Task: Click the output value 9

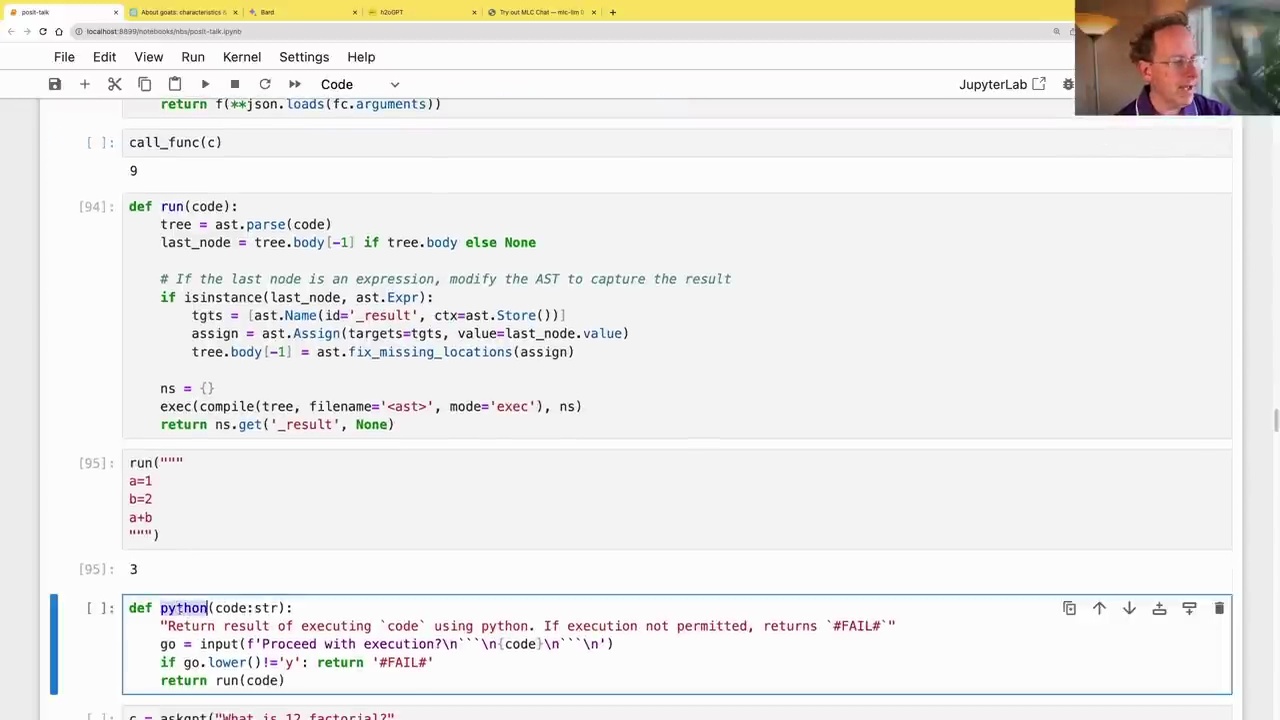Action: [x=133, y=171]
